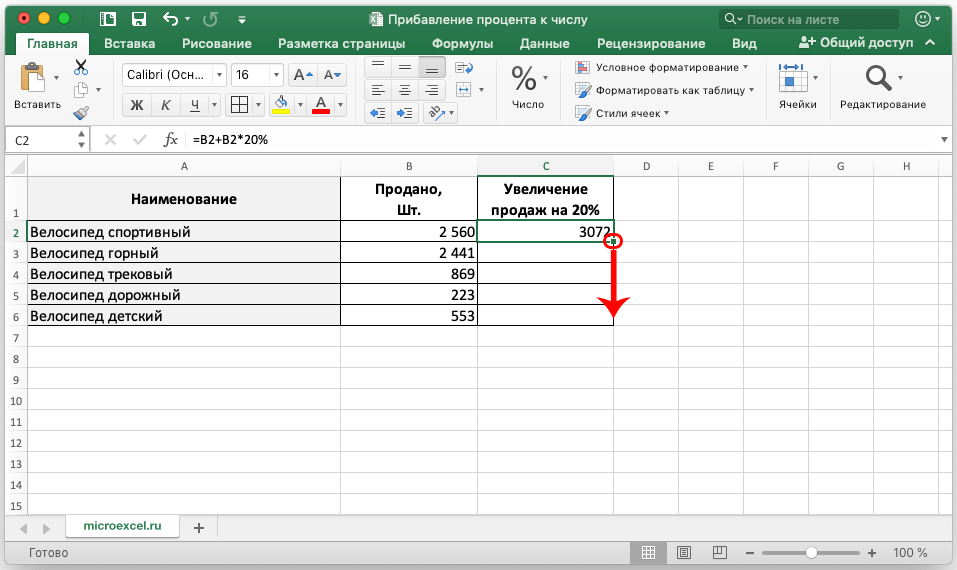Click the Wrap Text icon
The image size is (957, 570).
tap(463, 68)
